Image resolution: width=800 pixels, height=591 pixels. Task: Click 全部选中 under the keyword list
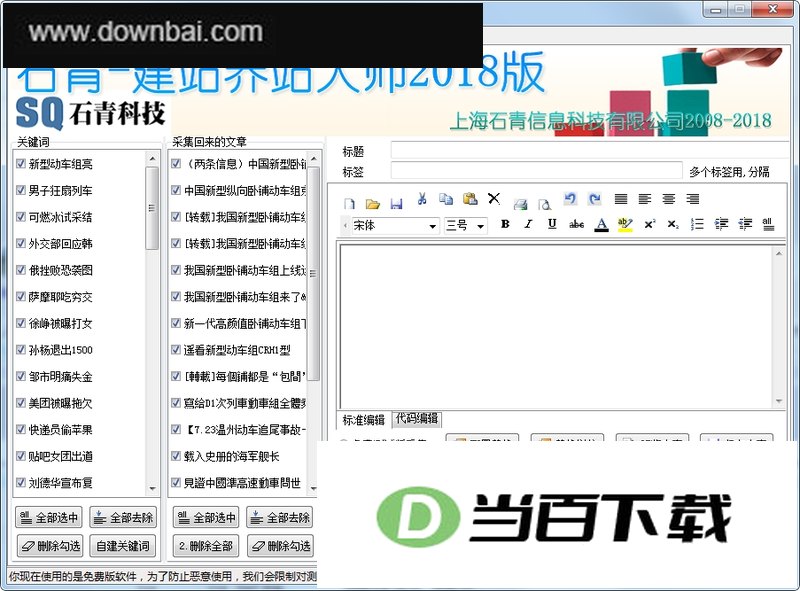(49, 518)
